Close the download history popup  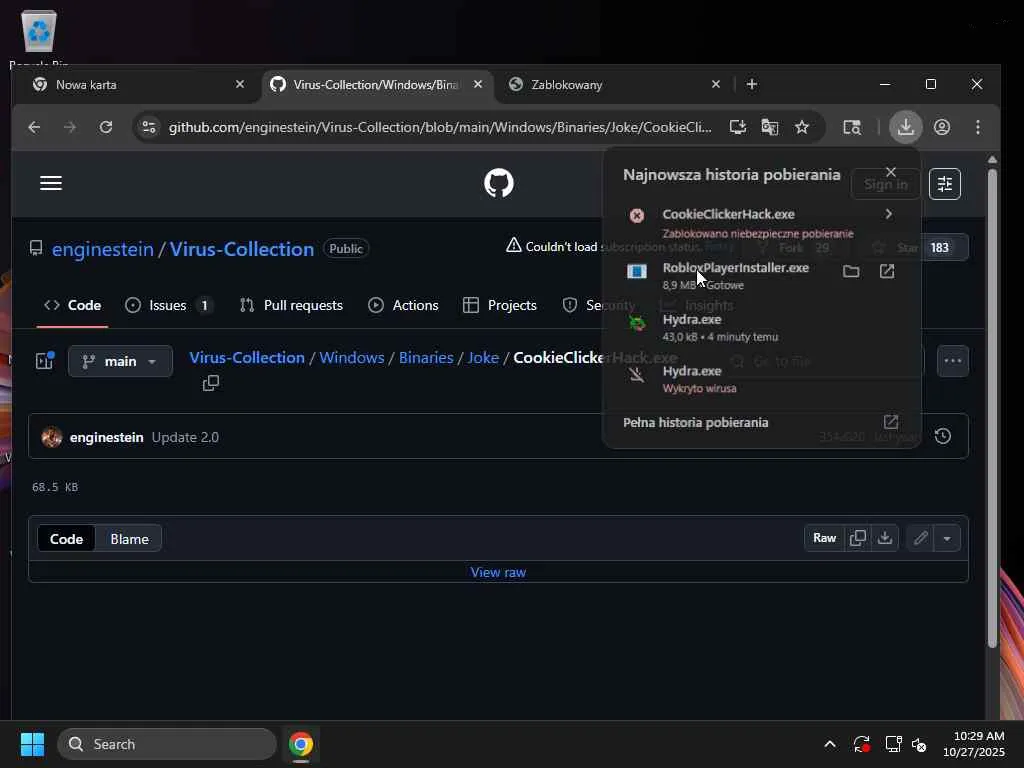pos(891,172)
